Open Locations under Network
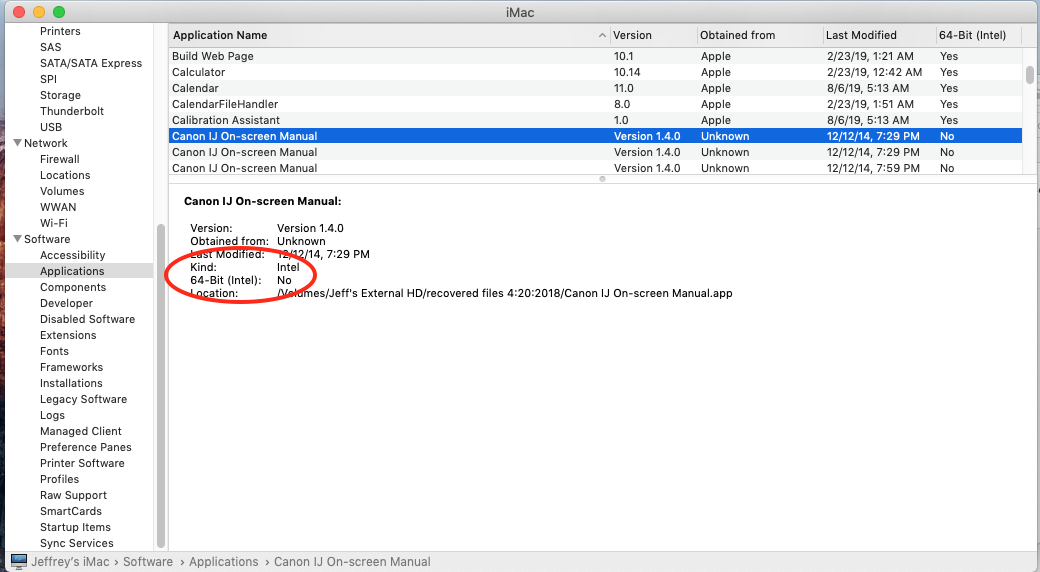Screen dimensions: 1040x572 pyautogui.click(x=65, y=175)
